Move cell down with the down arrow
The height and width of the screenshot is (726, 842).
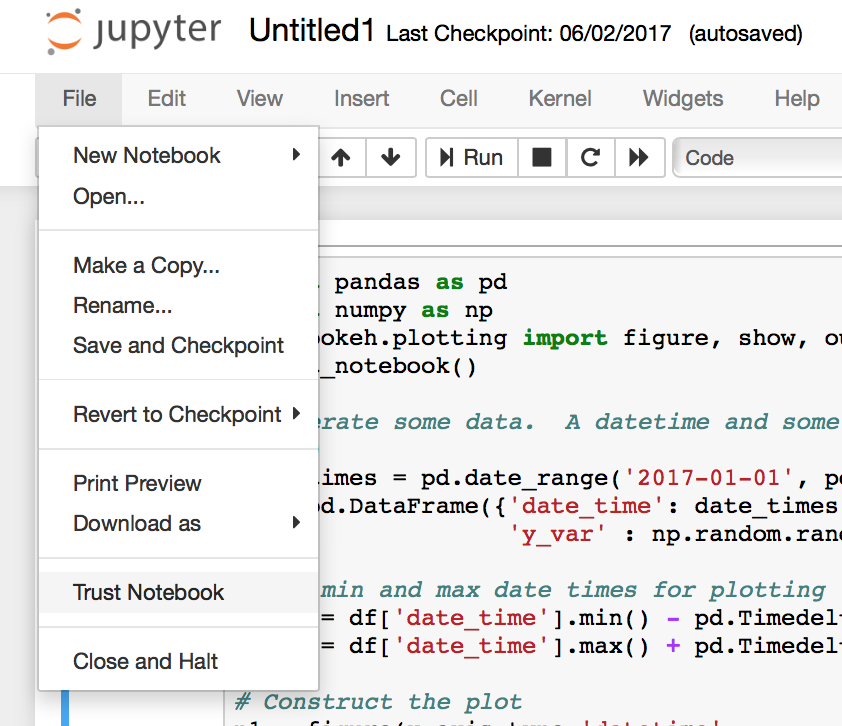pyautogui.click(x=391, y=157)
